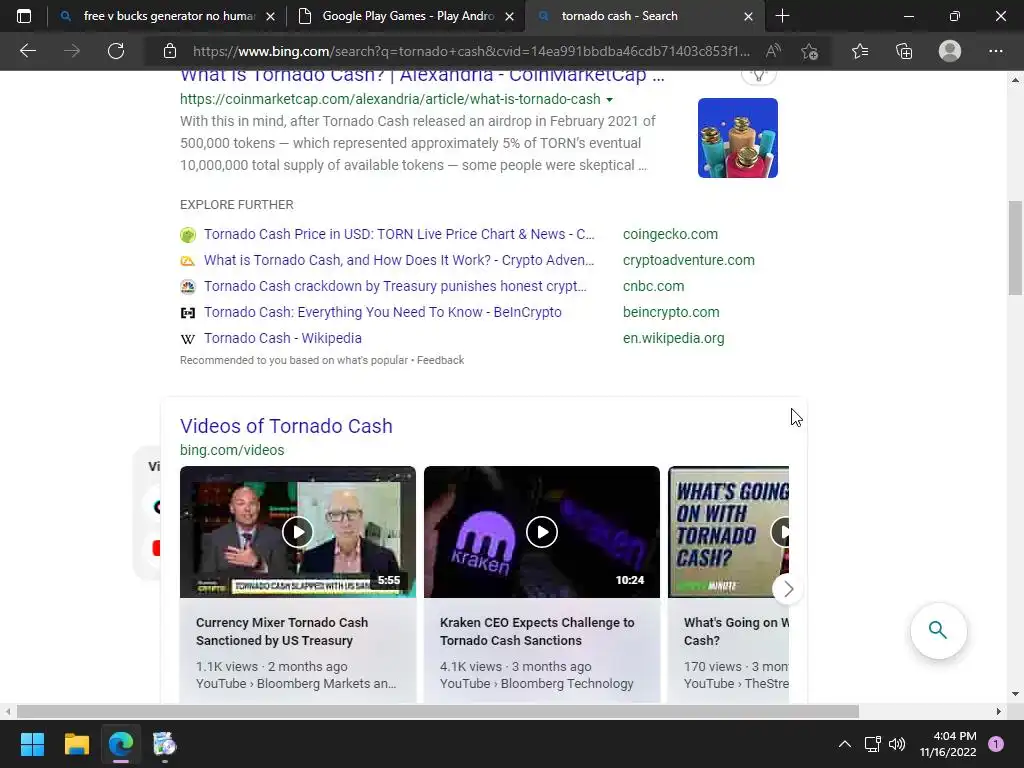Close the Google Play Games tab
The height and width of the screenshot is (768, 1024).
(x=510, y=16)
